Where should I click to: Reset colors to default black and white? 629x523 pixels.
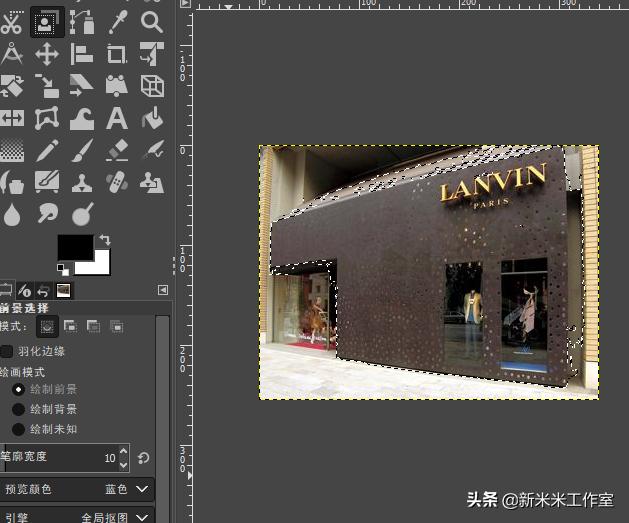point(63,269)
